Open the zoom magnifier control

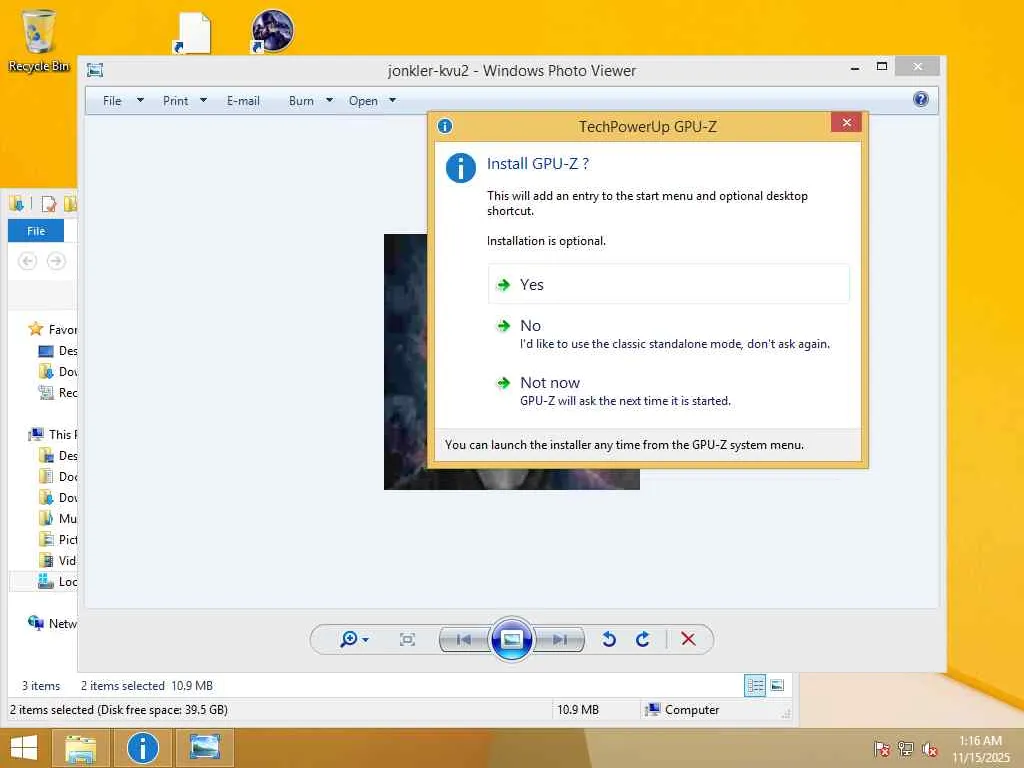point(349,639)
